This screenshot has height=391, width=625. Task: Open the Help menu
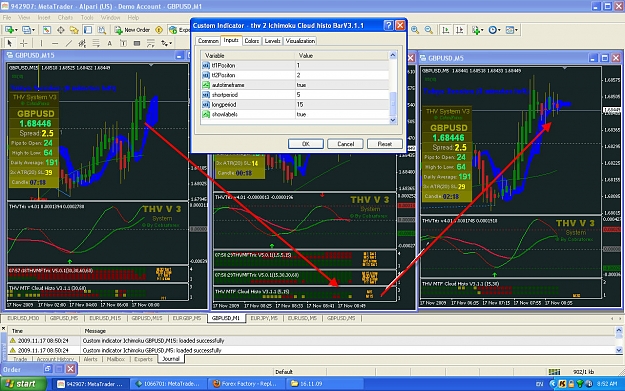coord(133,18)
